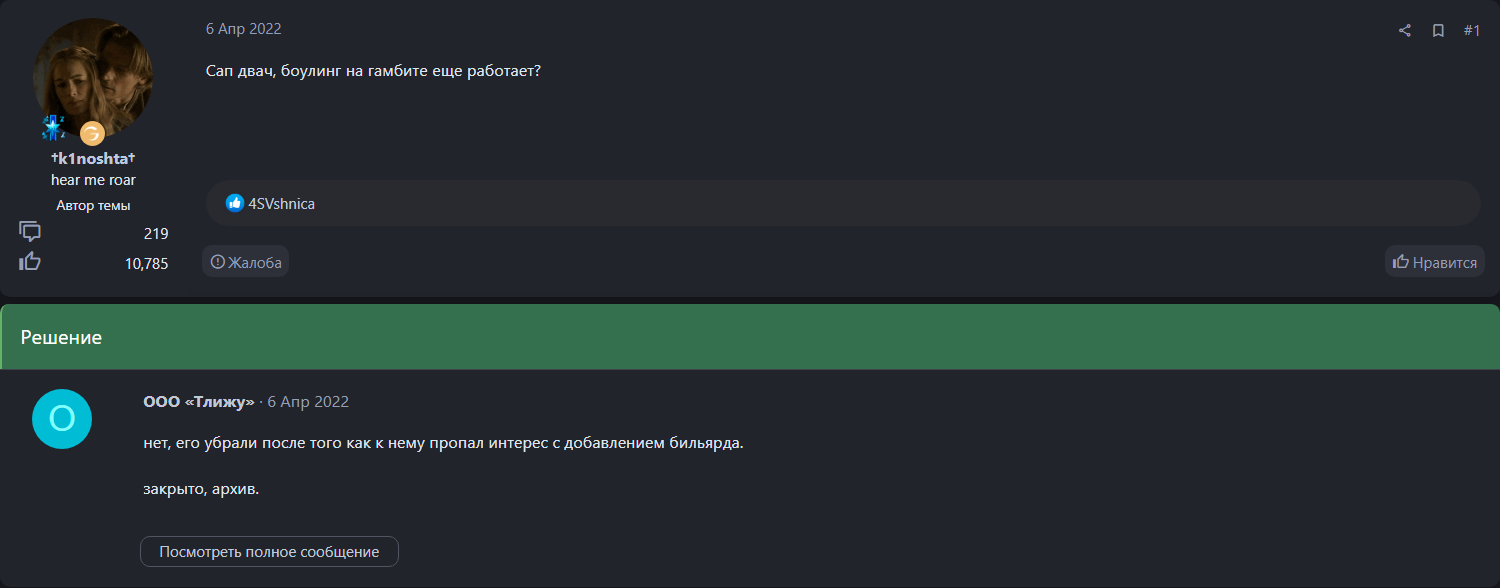Click the messages count icon

click(x=30, y=232)
